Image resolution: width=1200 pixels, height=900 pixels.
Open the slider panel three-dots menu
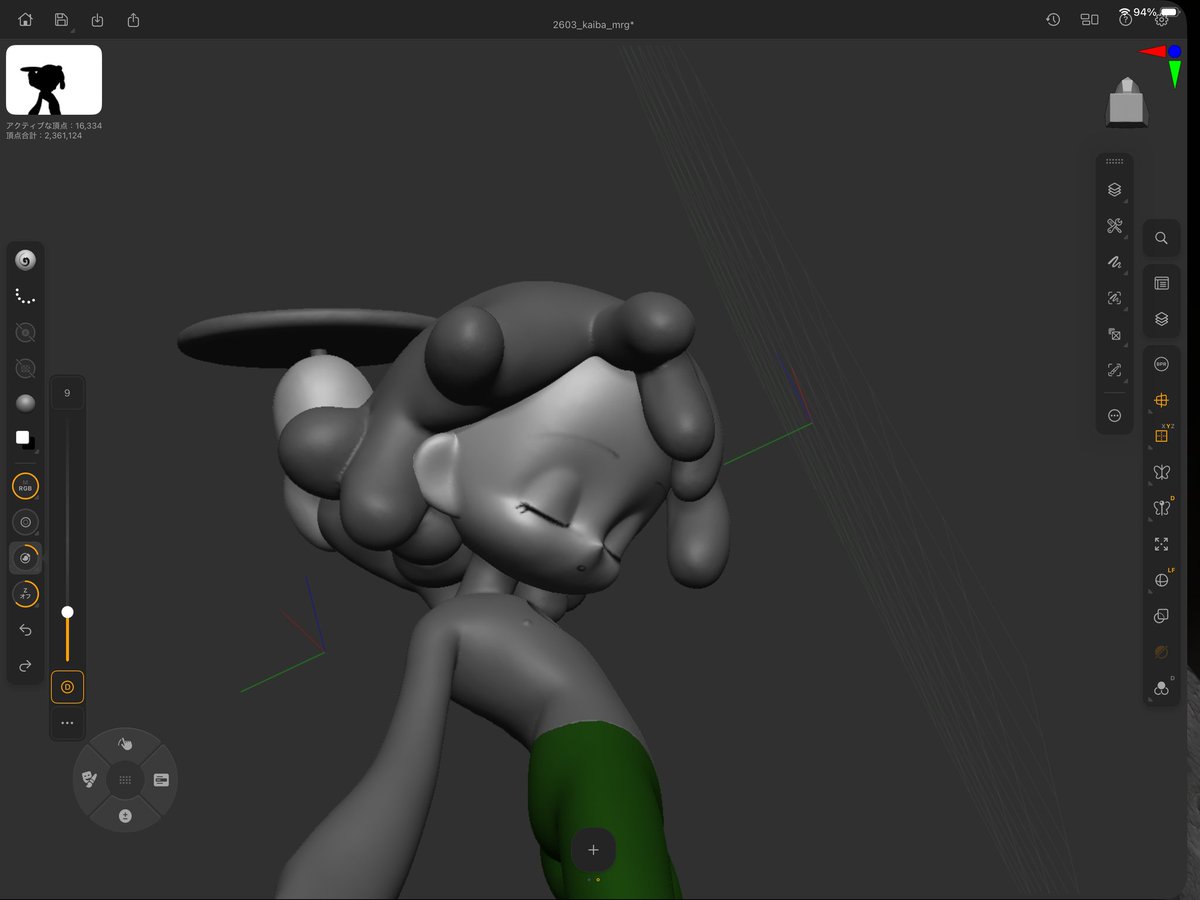[x=67, y=722]
